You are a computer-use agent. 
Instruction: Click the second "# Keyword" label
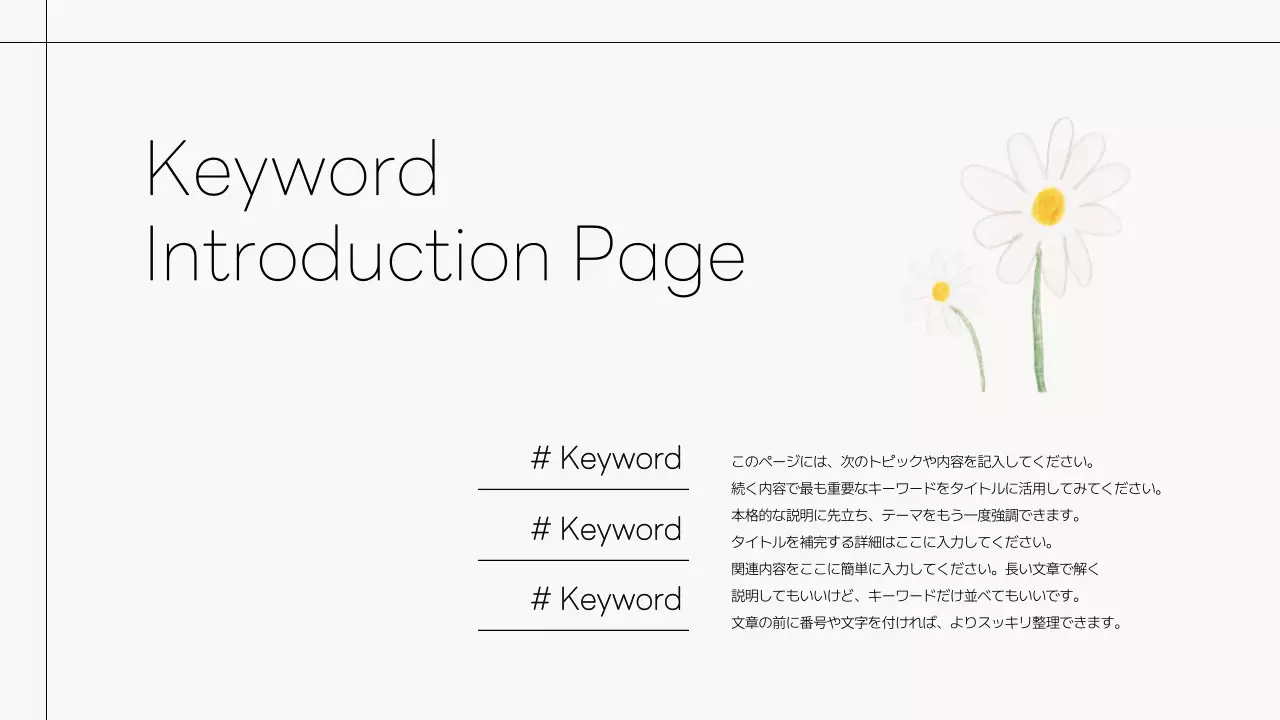click(x=606, y=529)
